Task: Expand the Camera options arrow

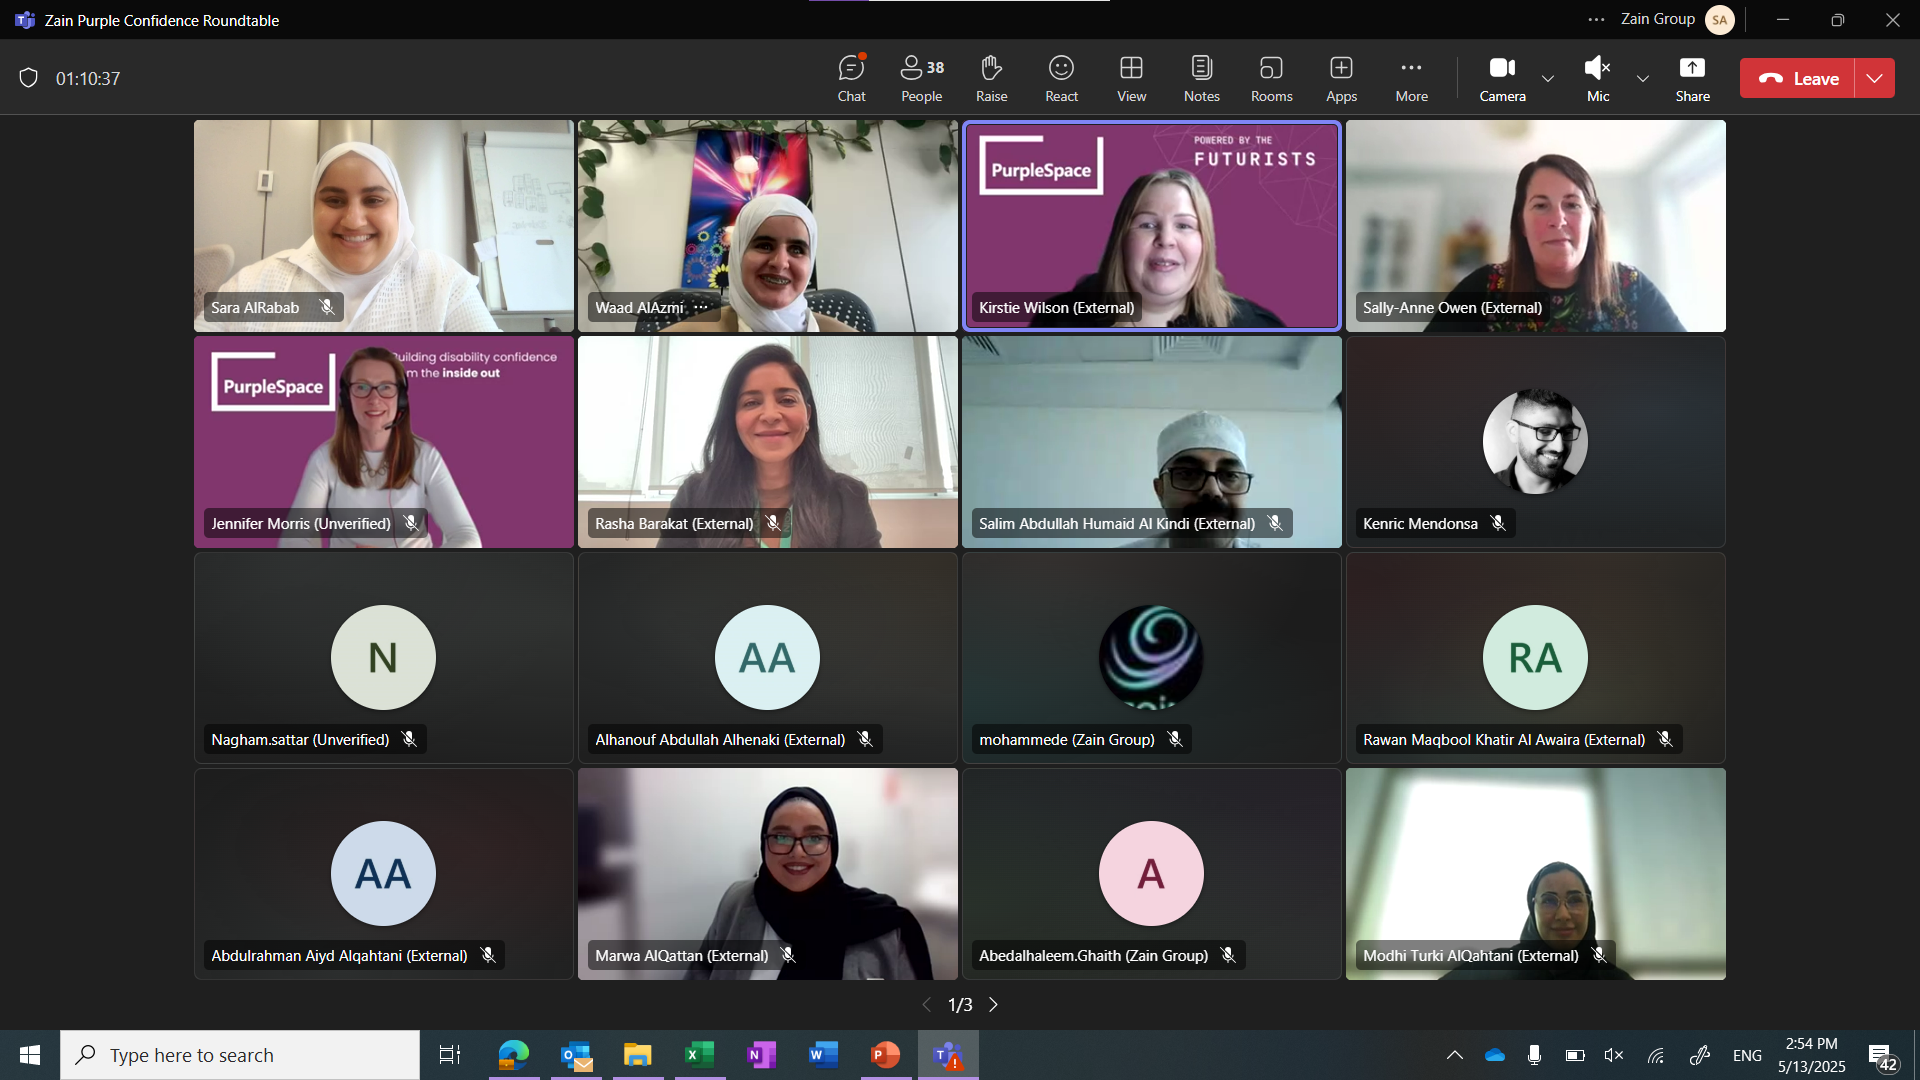Action: pyautogui.click(x=1548, y=78)
